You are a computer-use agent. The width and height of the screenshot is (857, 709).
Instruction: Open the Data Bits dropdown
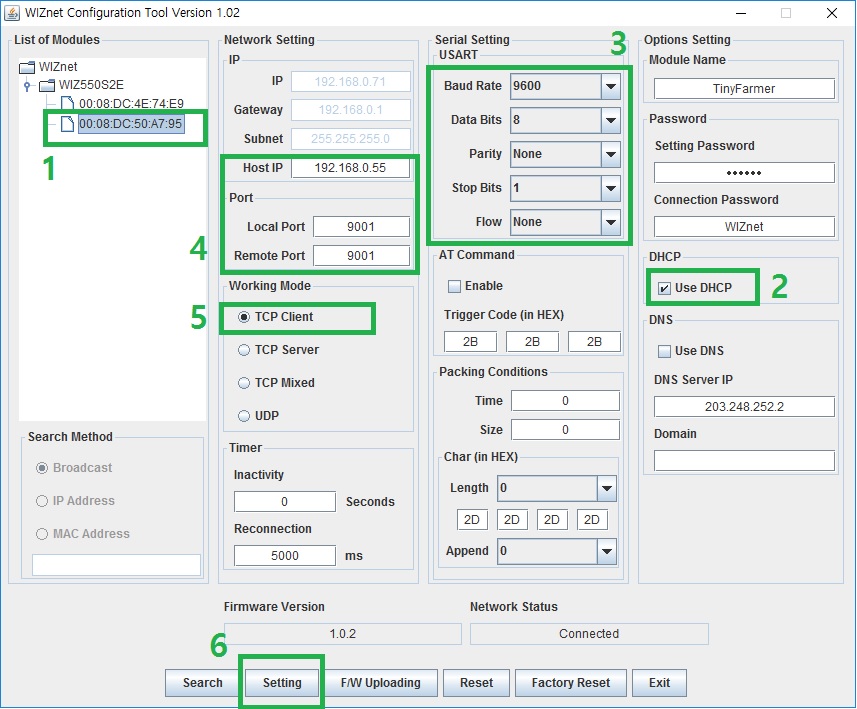pyautogui.click(x=611, y=120)
